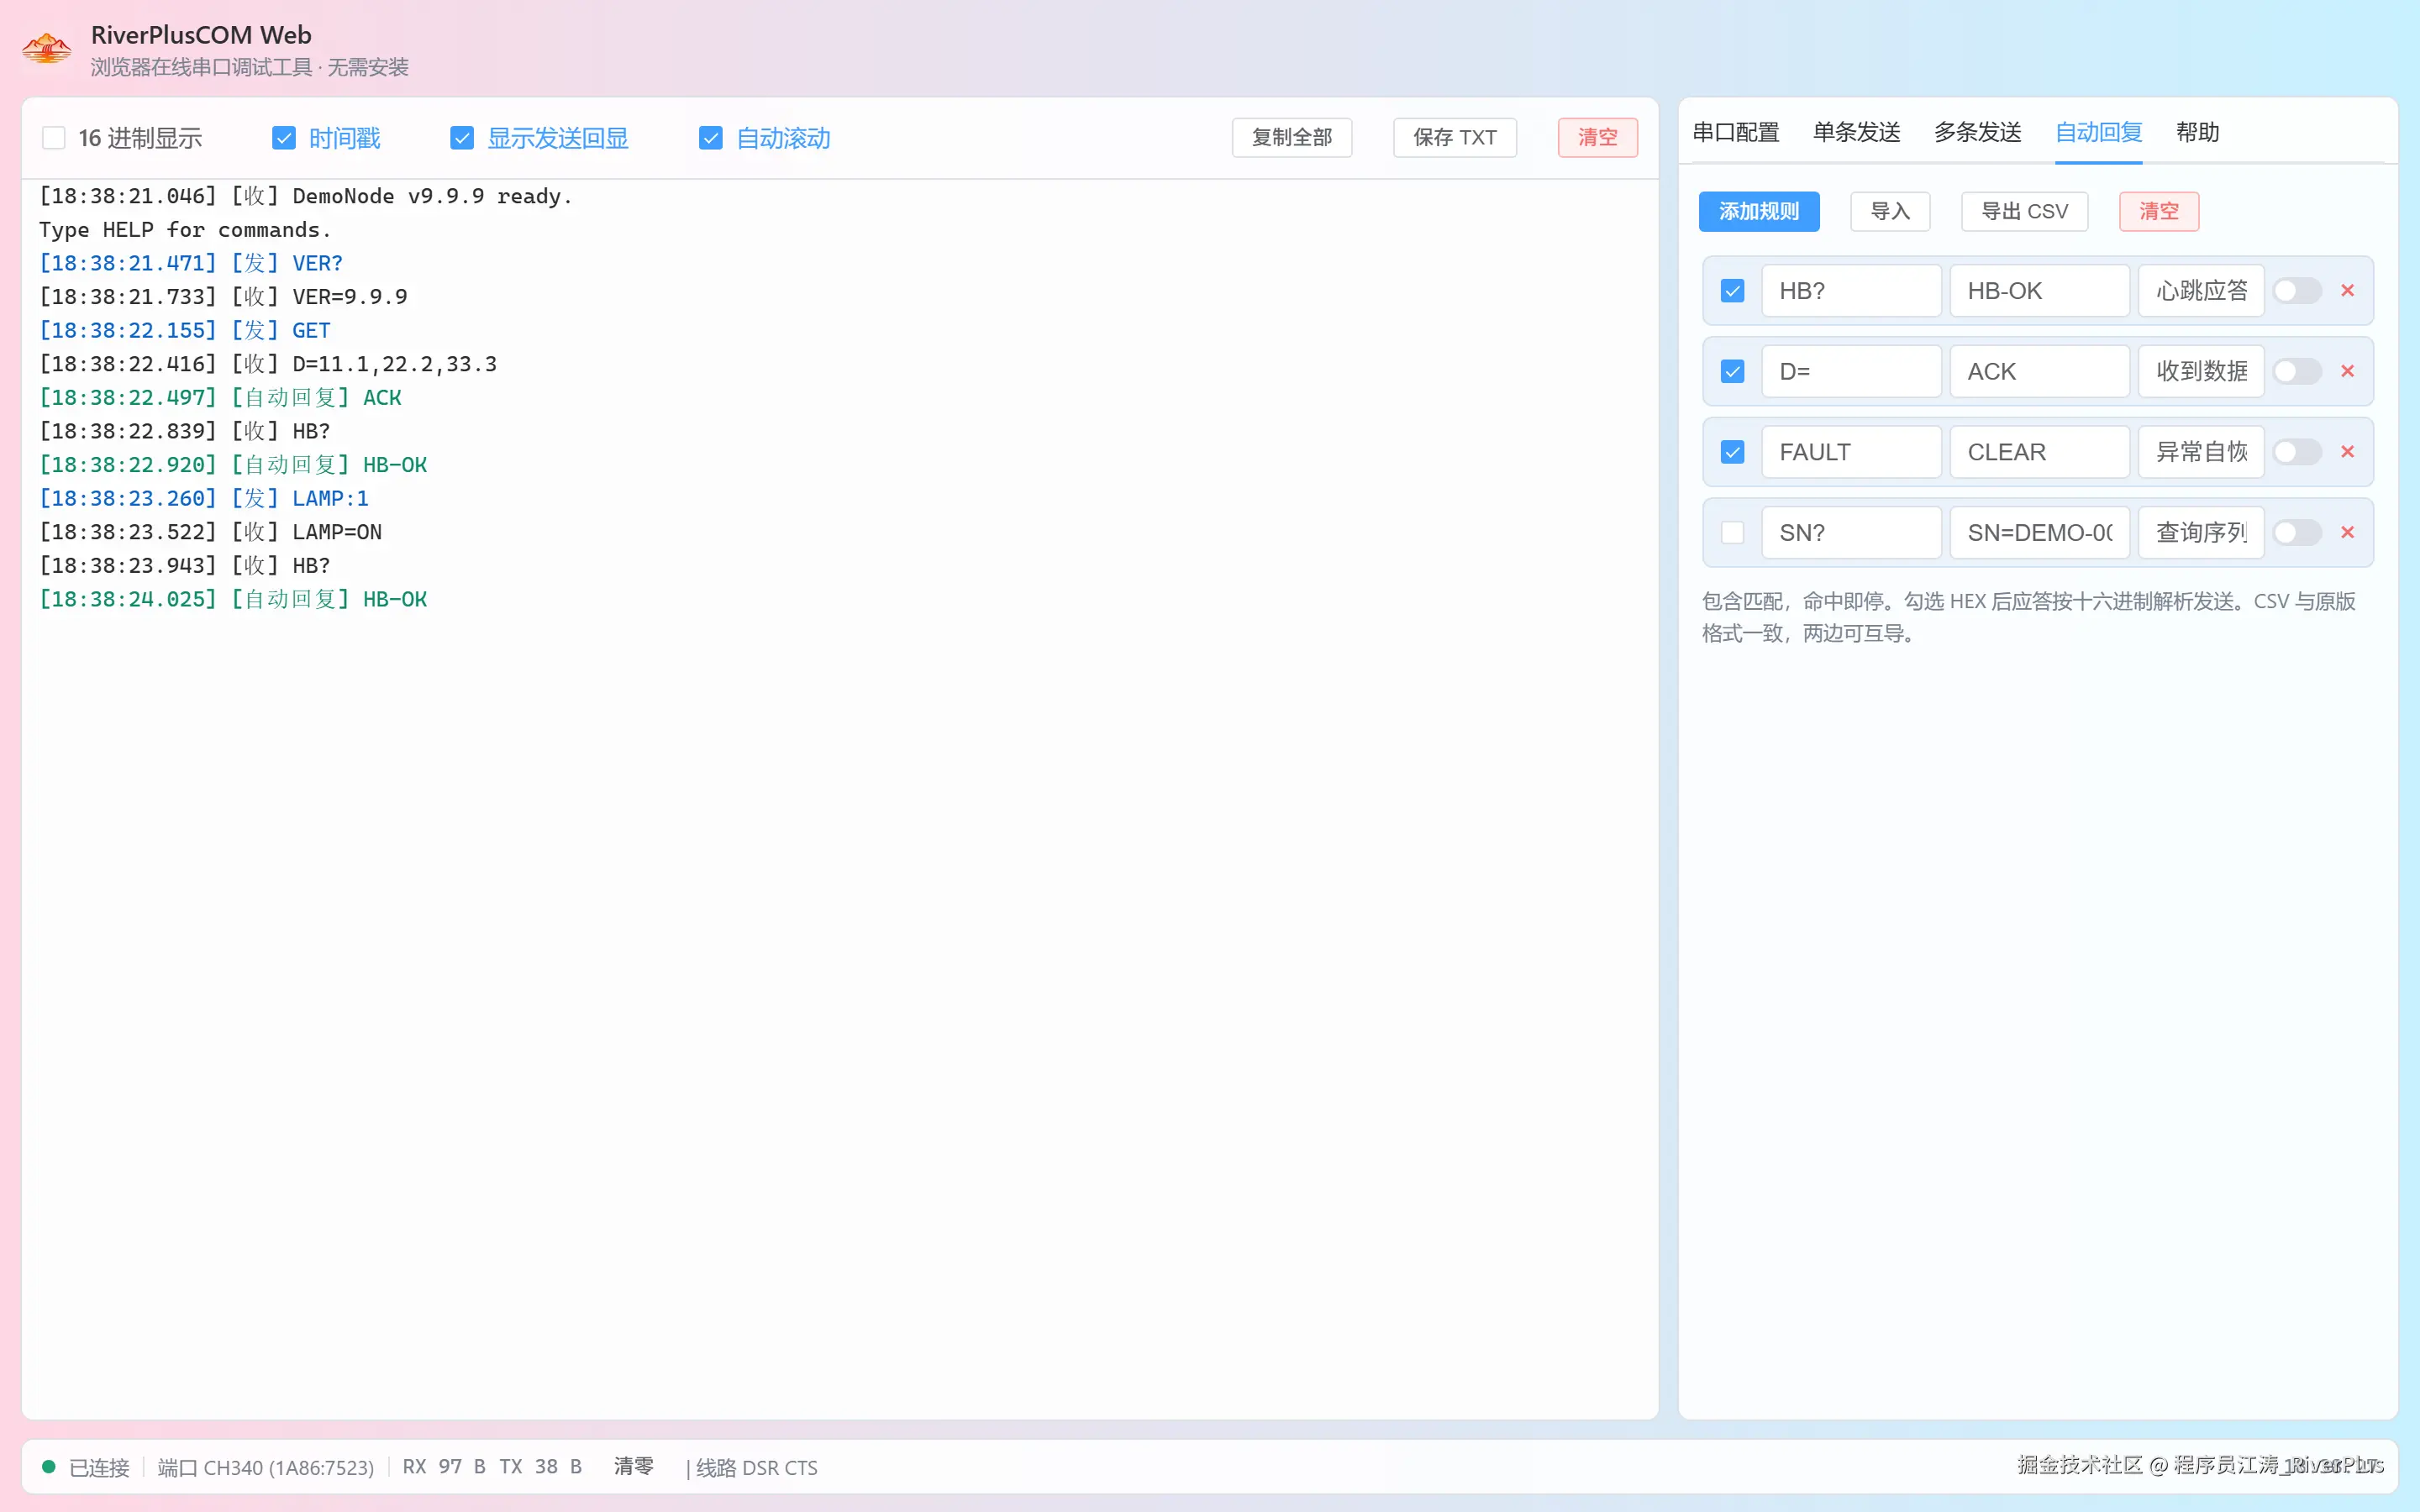Click the RiverPlusCOM sunset logo icon
The image size is (2420, 1512).
(x=47, y=49)
